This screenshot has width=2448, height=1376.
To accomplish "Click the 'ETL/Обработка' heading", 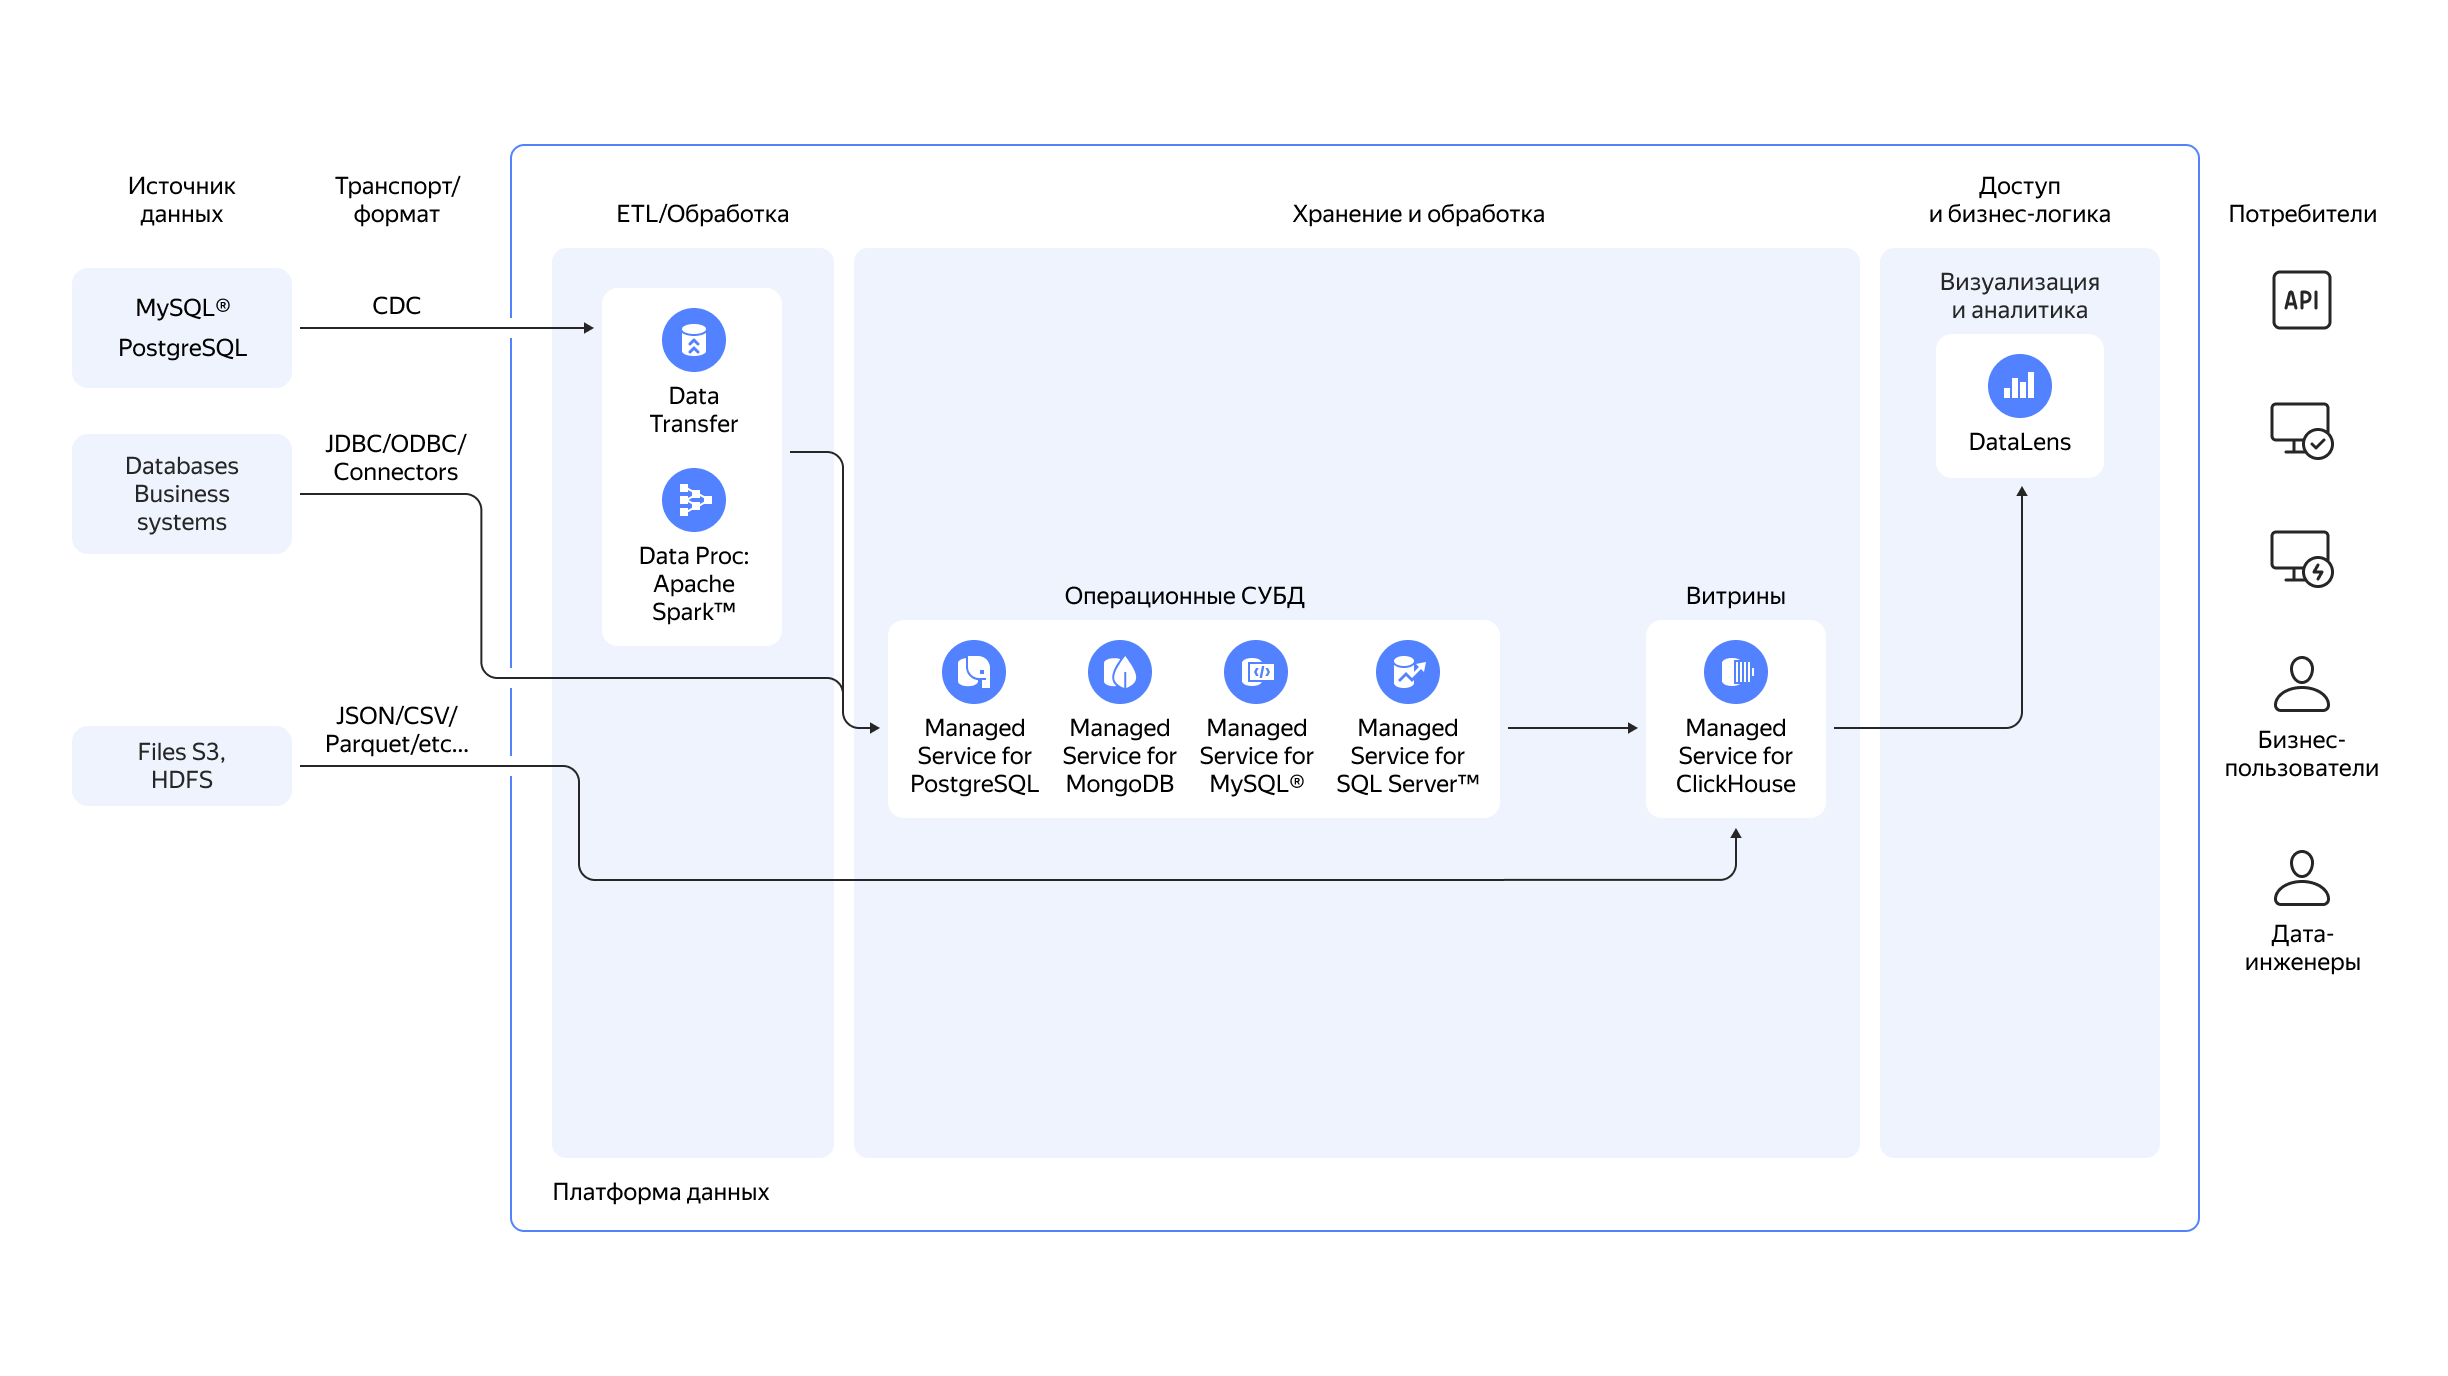I will (x=703, y=214).
